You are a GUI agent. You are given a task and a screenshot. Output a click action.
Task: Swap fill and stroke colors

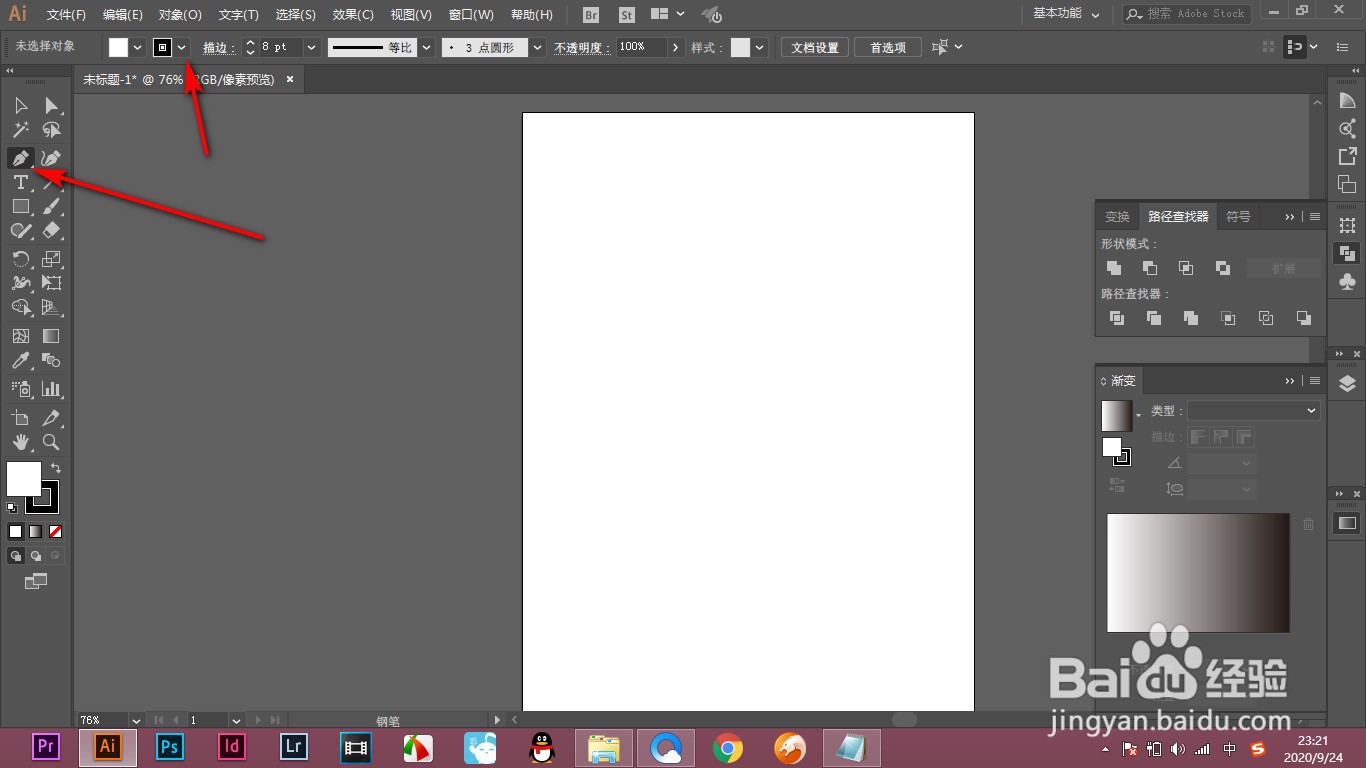pyautogui.click(x=55, y=468)
